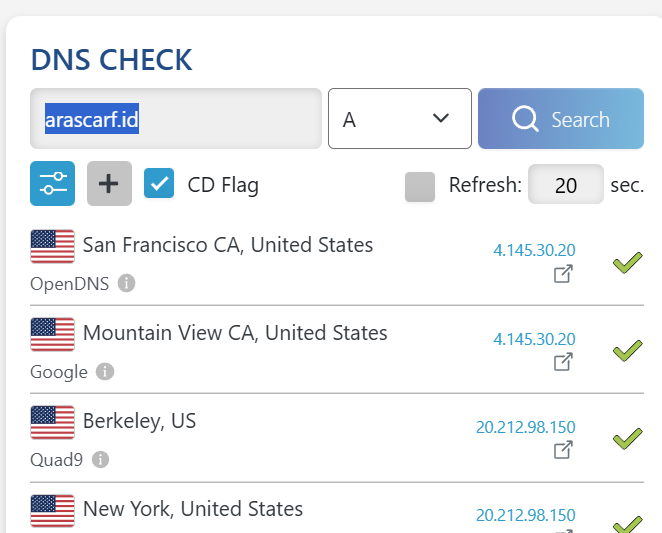Click the Berkeley IP 20.212.98.150
Viewport: 662px width, 533px height.
tap(526, 427)
